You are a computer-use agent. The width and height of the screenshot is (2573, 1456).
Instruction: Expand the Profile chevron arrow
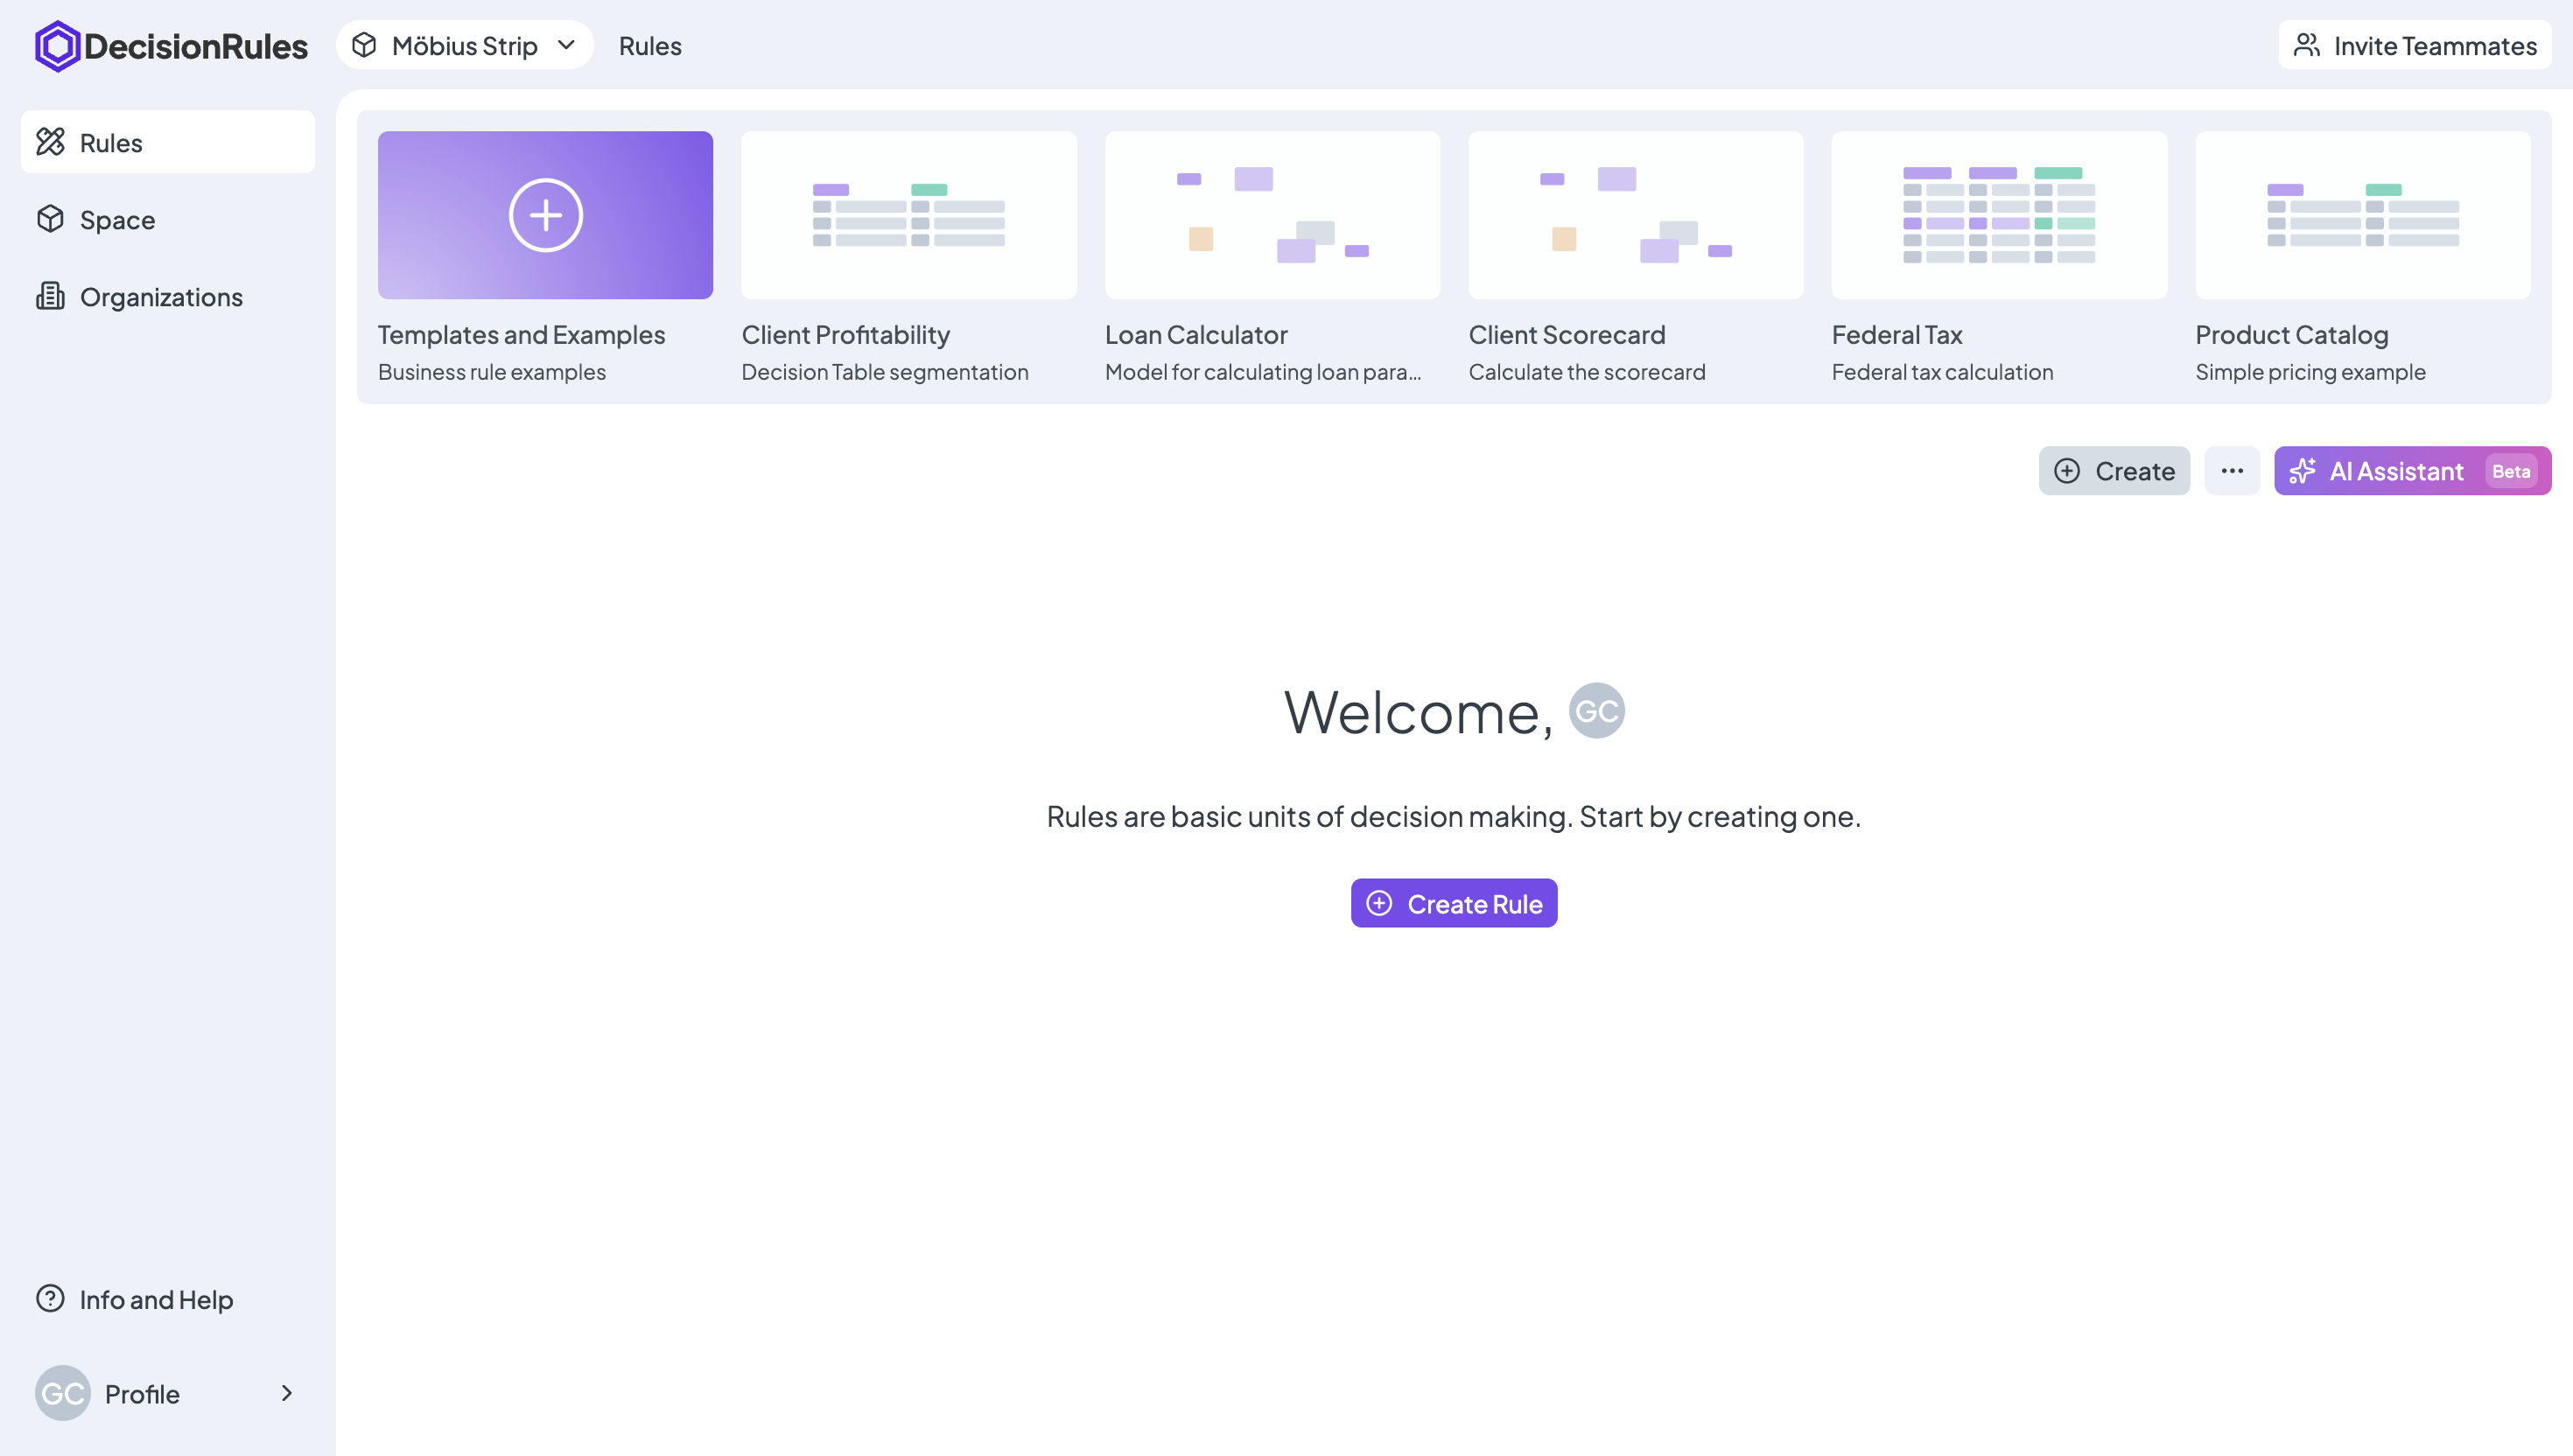(287, 1393)
